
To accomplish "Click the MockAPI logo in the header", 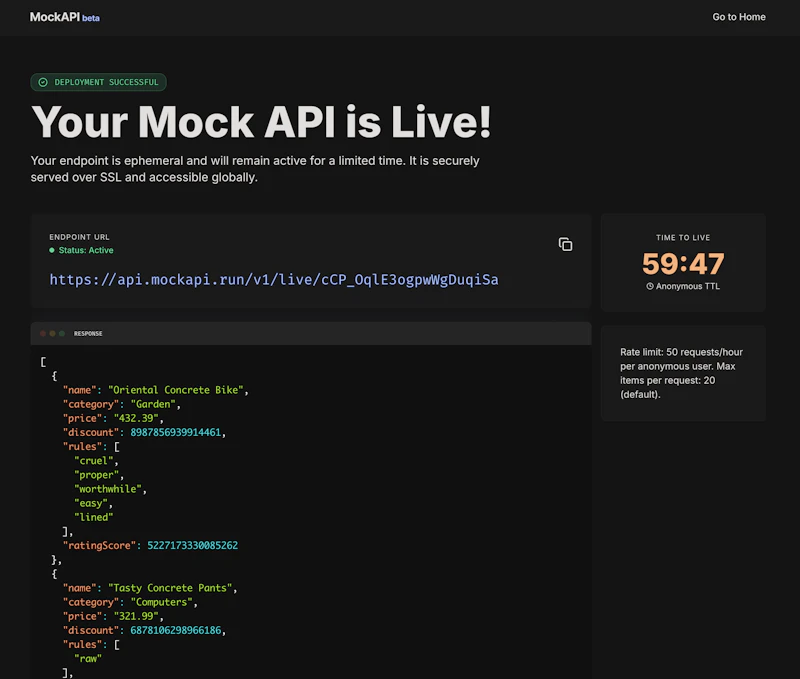I will 55,17.
